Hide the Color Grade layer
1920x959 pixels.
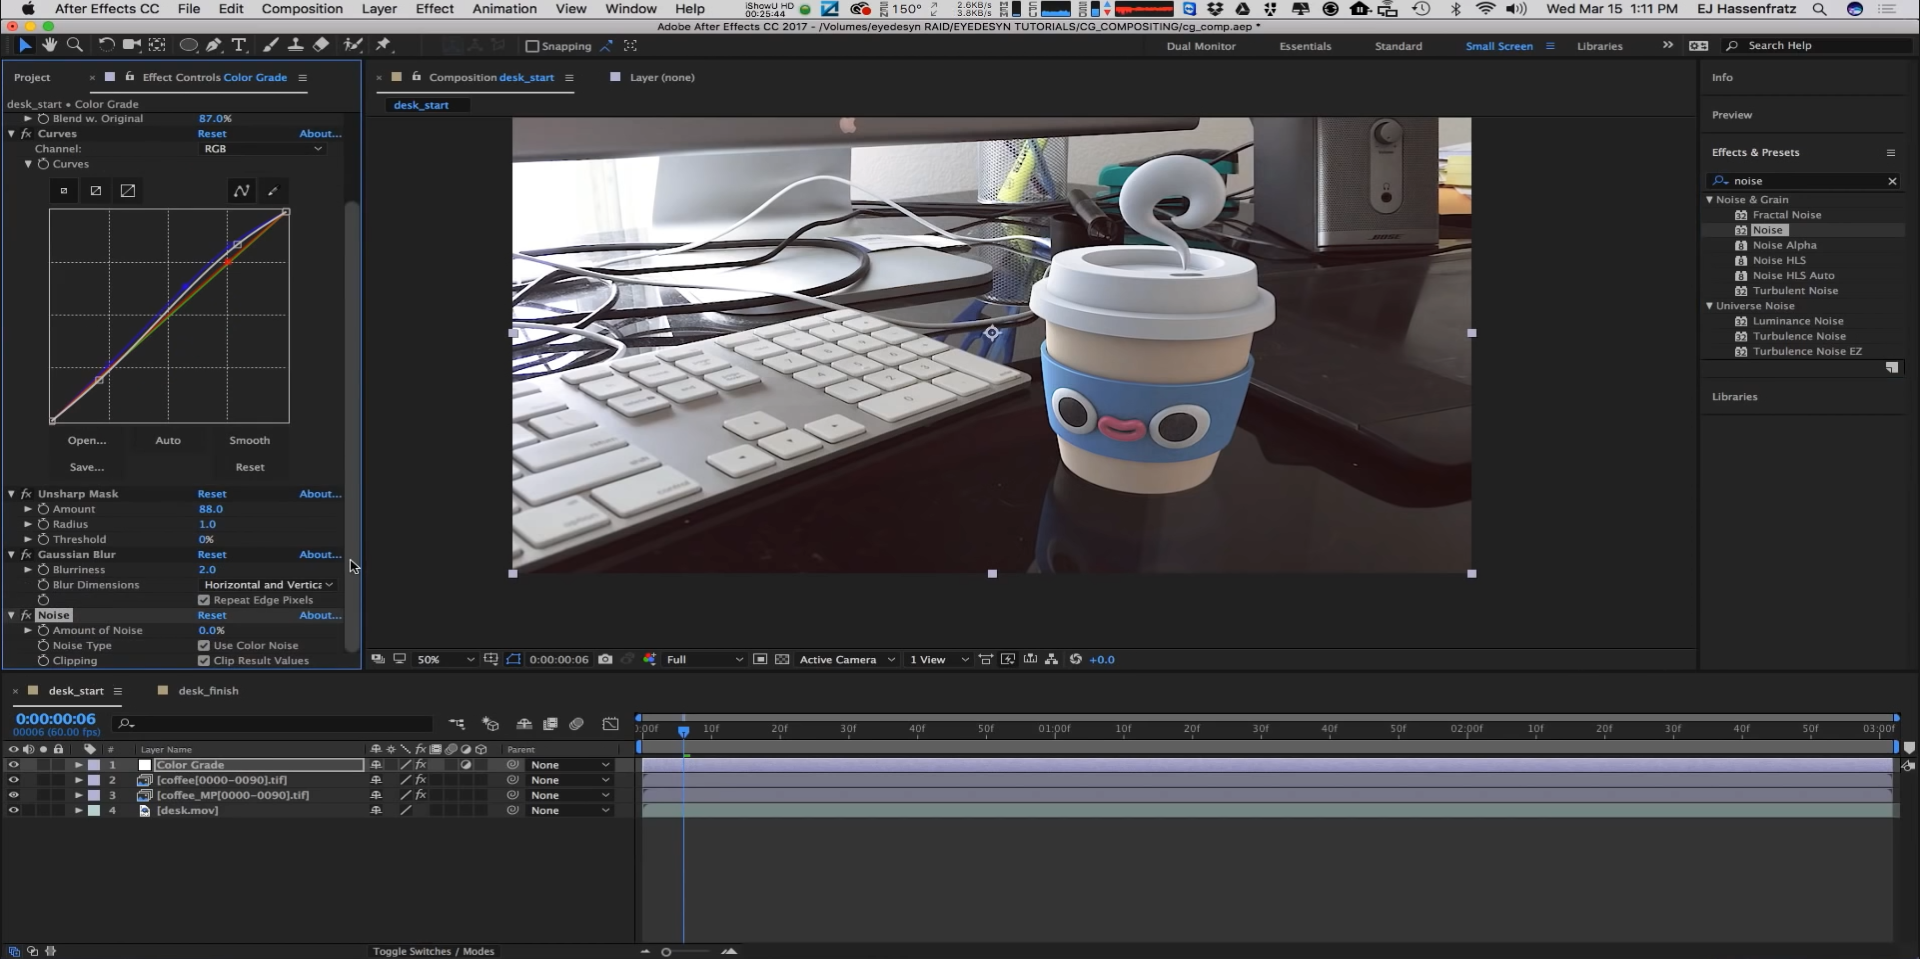click(x=13, y=765)
